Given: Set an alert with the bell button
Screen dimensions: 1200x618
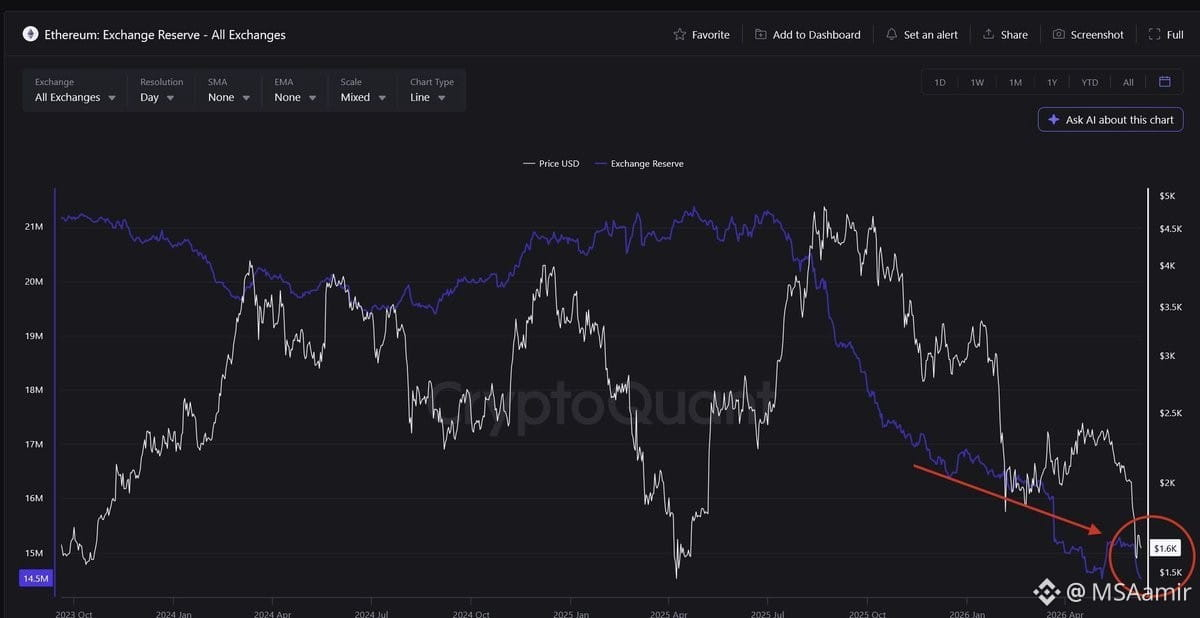Looking at the screenshot, I should tap(921, 34).
